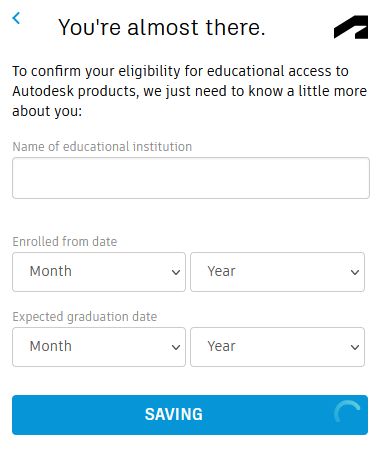Click the chevron on Enrolled from Month
381x461 pixels.
click(176, 272)
